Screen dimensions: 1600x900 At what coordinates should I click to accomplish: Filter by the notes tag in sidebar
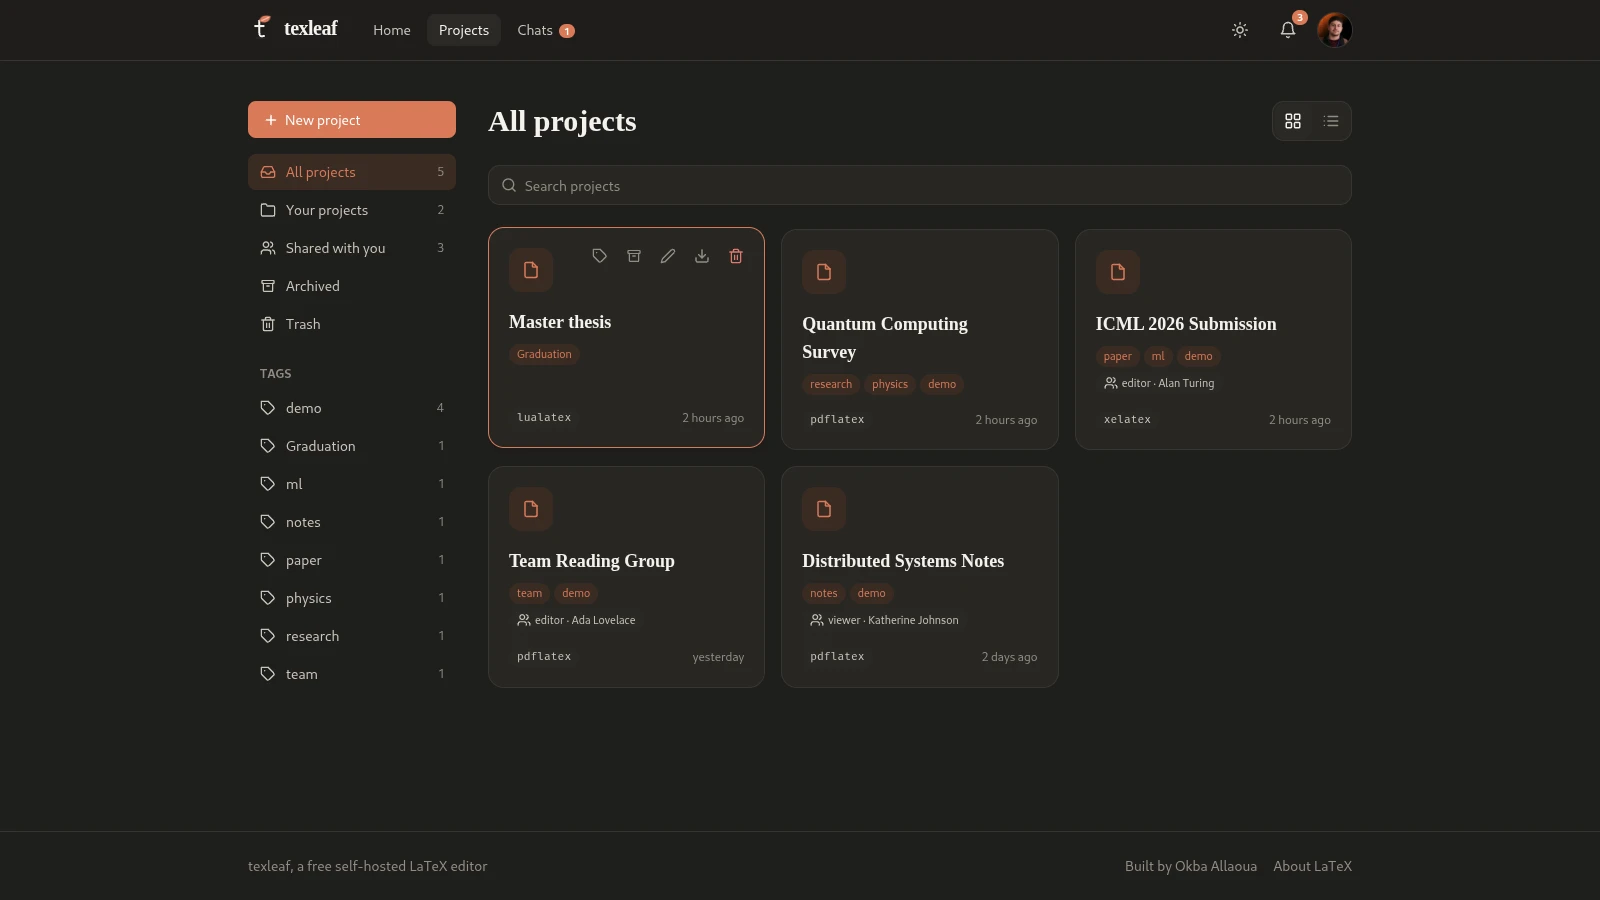coord(352,522)
